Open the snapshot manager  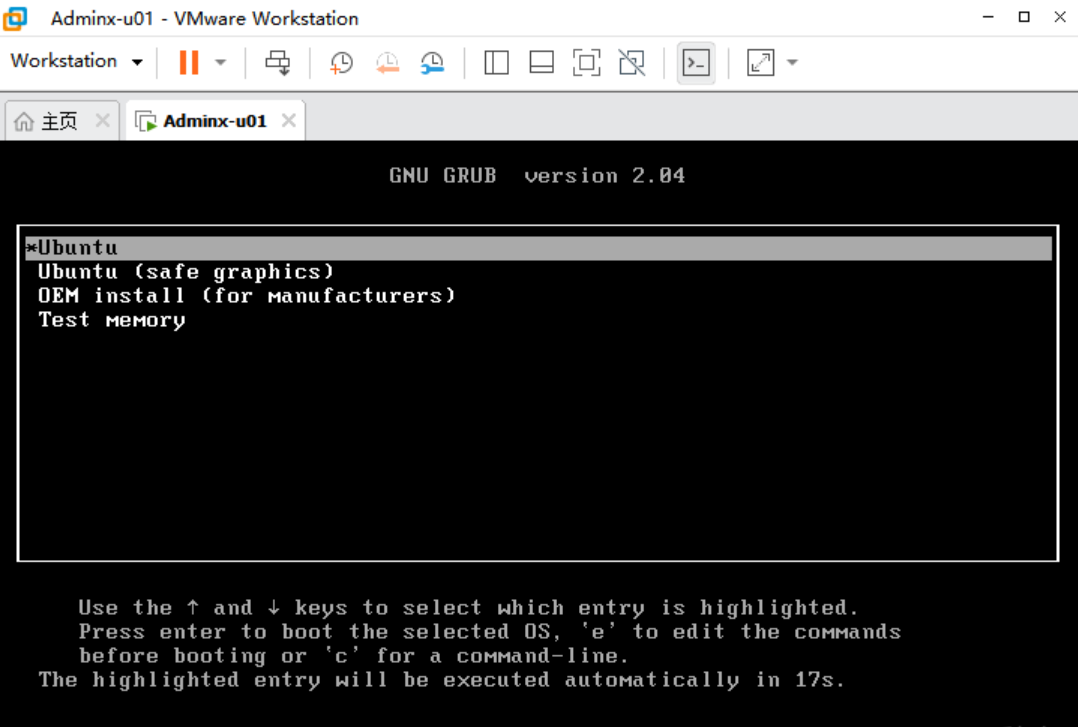coord(432,63)
